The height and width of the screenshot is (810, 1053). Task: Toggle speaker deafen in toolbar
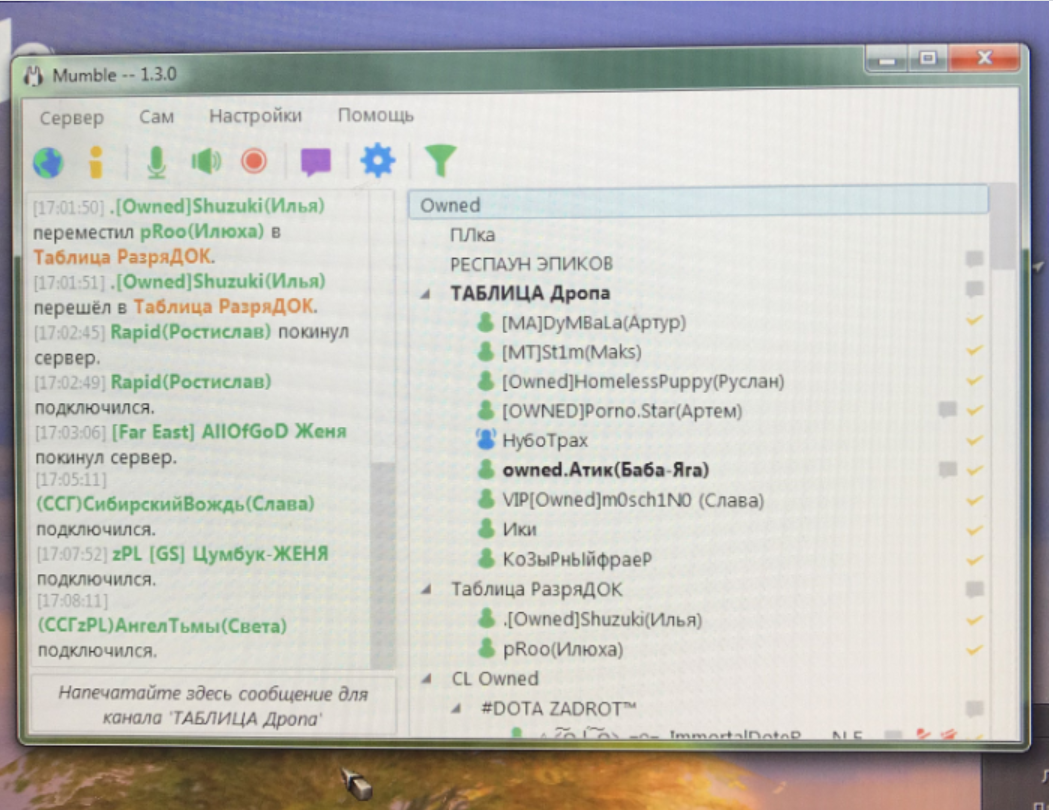(205, 161)
